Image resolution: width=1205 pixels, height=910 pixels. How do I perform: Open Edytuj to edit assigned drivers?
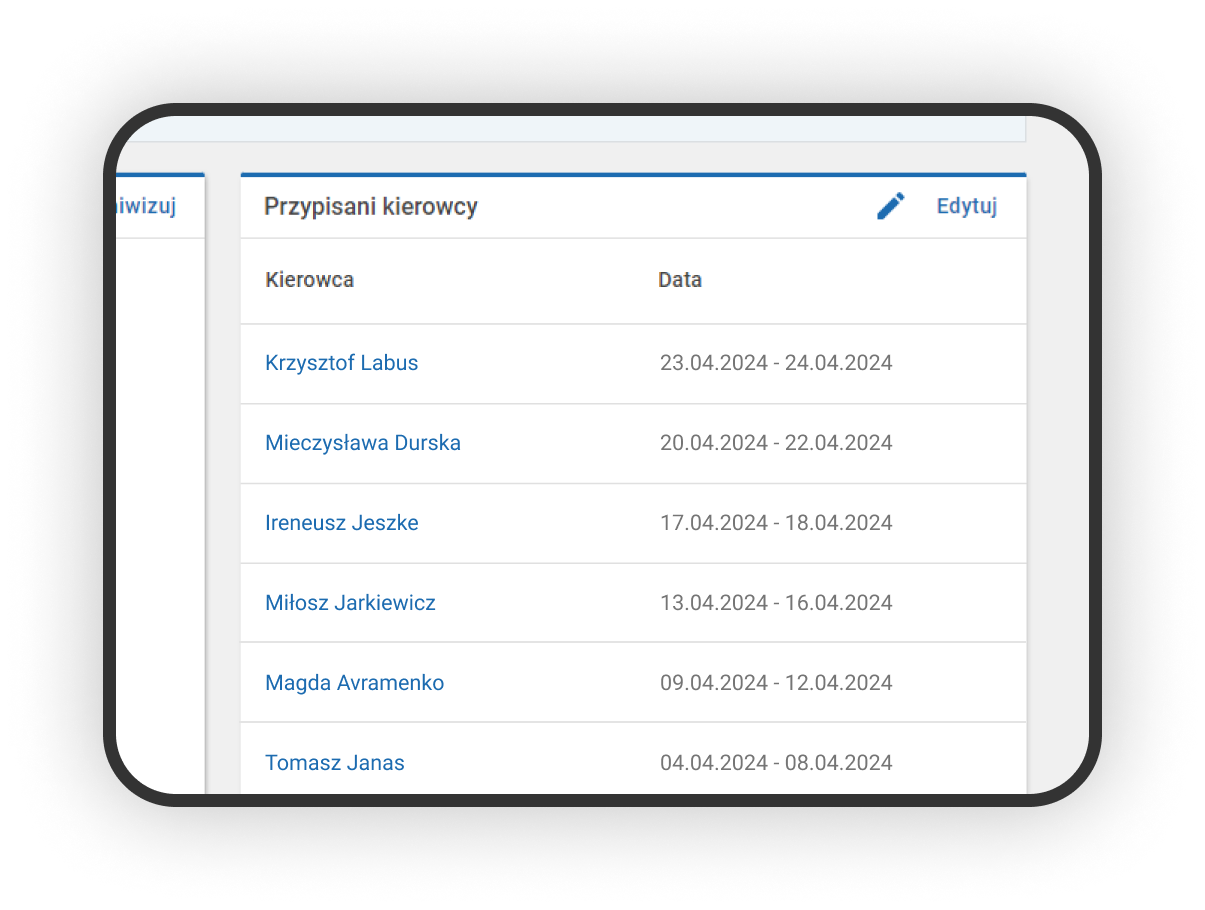pos(966,206)
